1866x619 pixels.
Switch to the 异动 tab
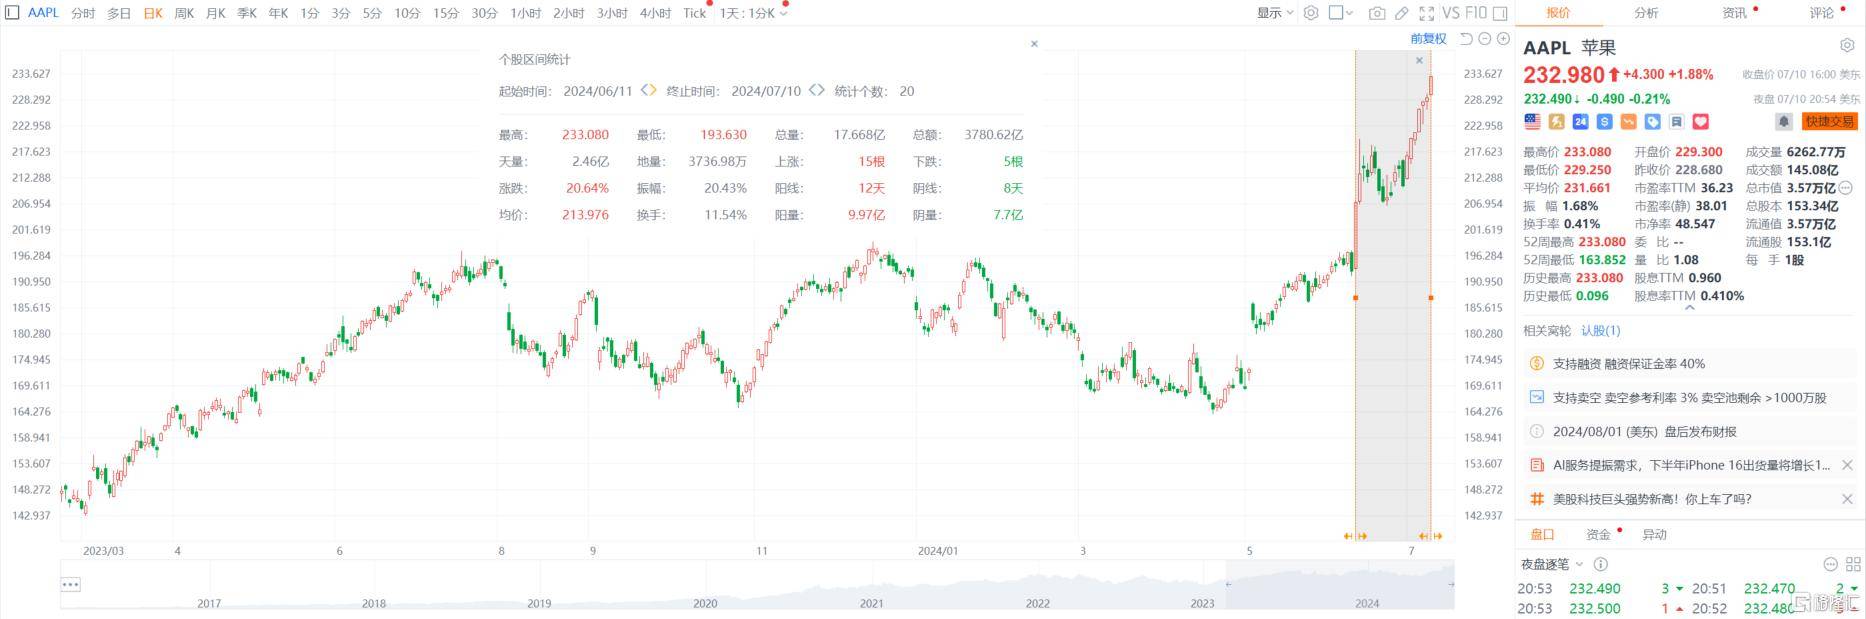pos(1654,534)
